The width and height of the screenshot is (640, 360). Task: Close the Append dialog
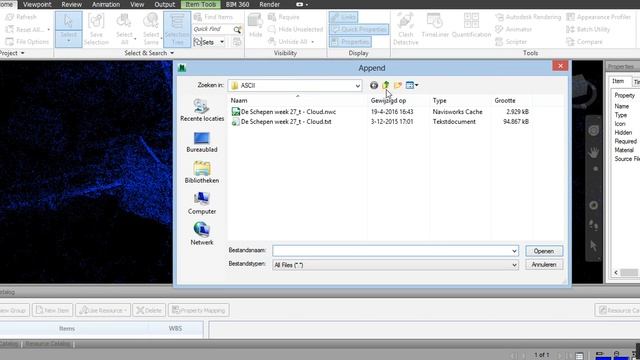[x=560, y=66]
